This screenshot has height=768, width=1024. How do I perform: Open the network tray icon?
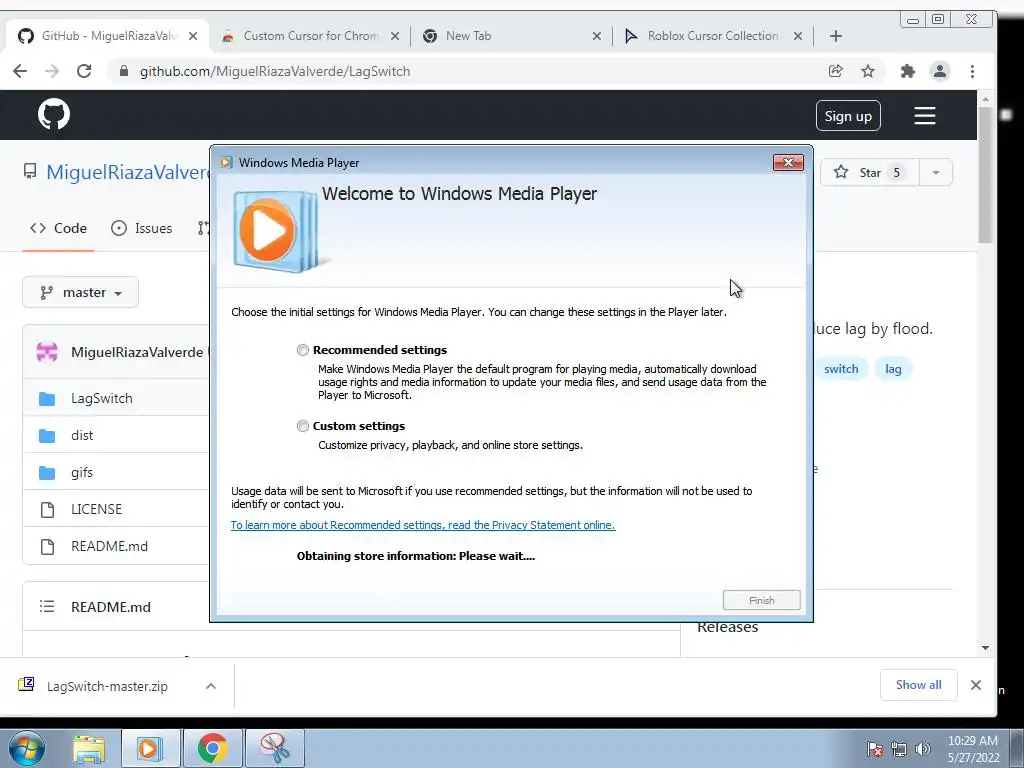(x=899, y=749)
